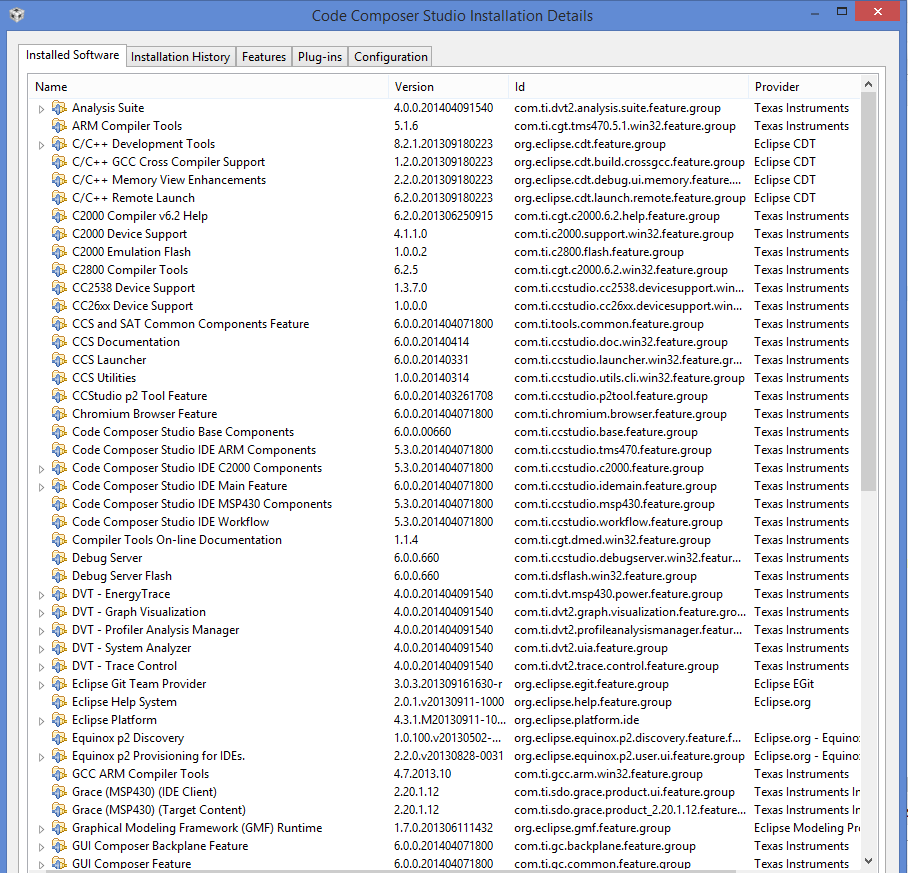Screen dimensions: 908x873
Task: Select the CC26xx Device Support row
Action: 445,306
